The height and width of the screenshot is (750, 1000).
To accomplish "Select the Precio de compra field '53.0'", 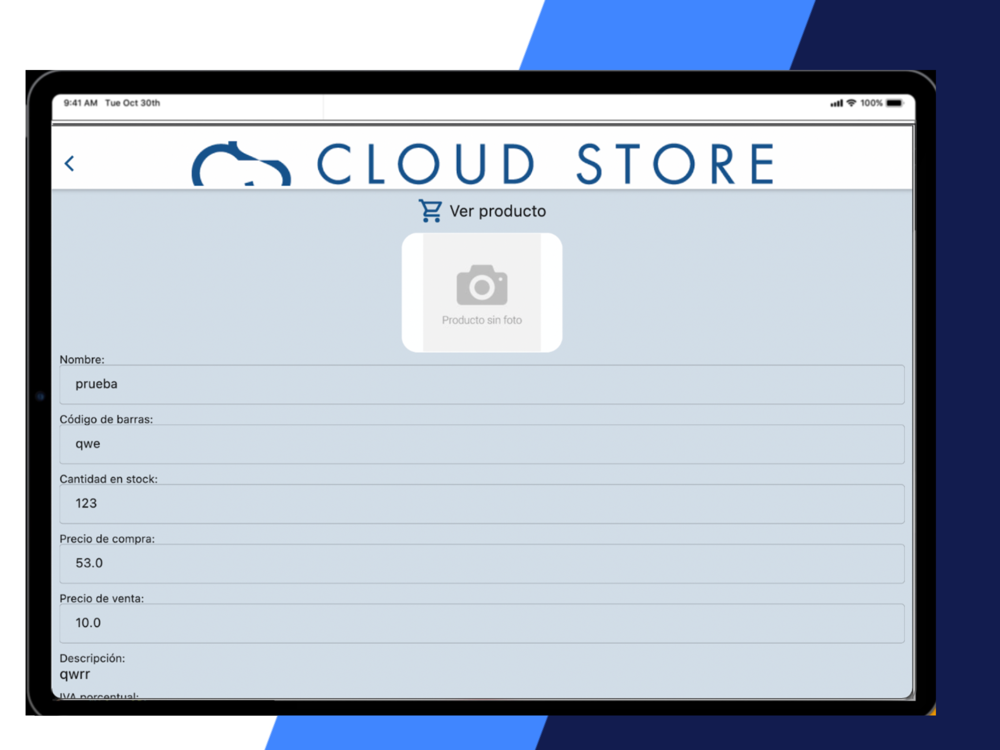I will click(x=482, y=564).
